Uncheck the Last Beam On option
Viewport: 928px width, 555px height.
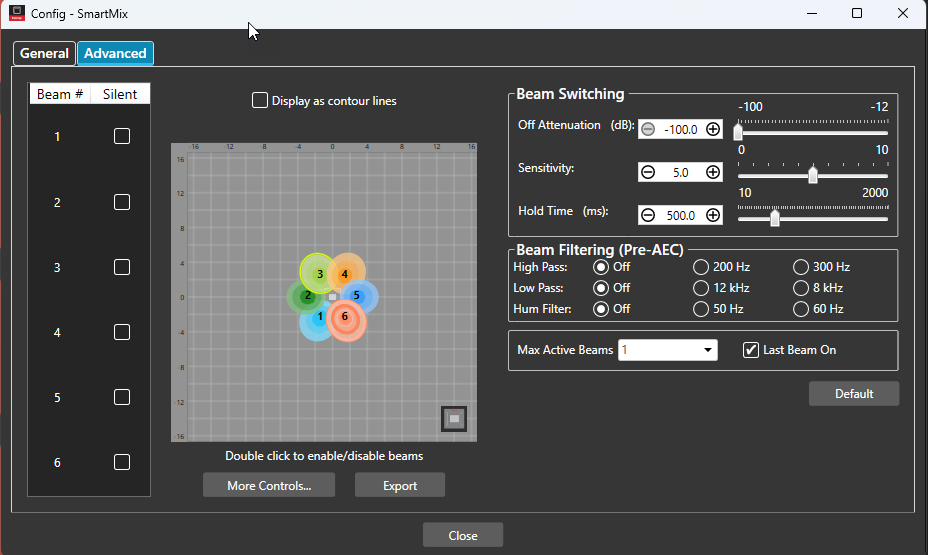pos(750,350)
